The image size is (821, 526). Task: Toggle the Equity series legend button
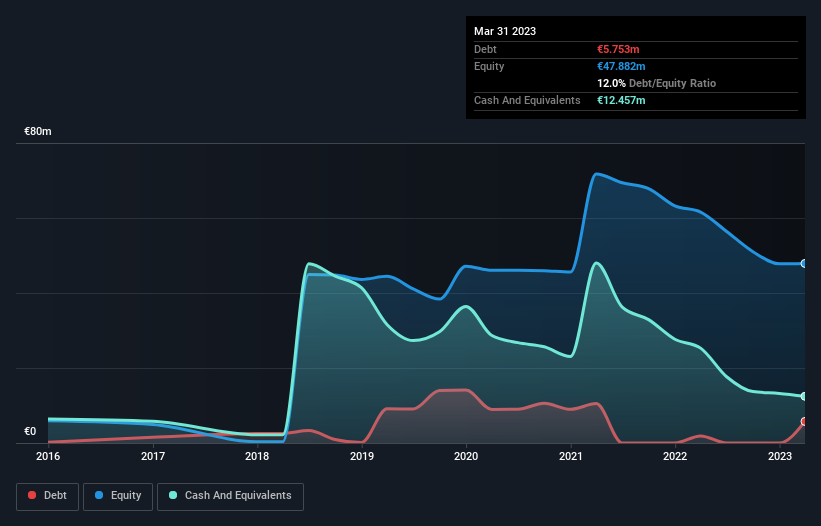click(x=118, y=496)
